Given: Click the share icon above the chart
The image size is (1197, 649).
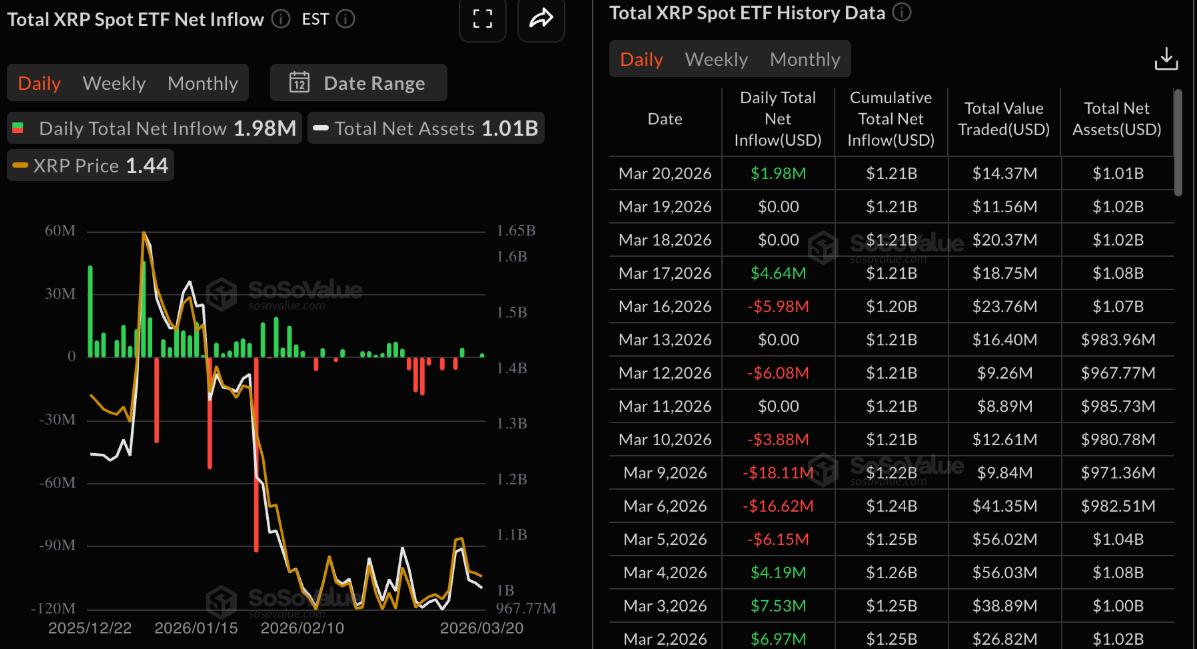Looking at the screenshot, I should [541, 20].
